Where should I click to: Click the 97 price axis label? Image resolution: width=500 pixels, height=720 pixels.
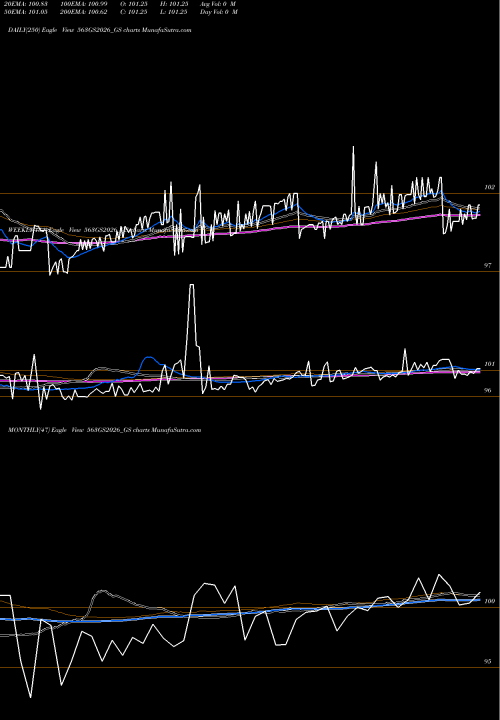tap(488, 265)
